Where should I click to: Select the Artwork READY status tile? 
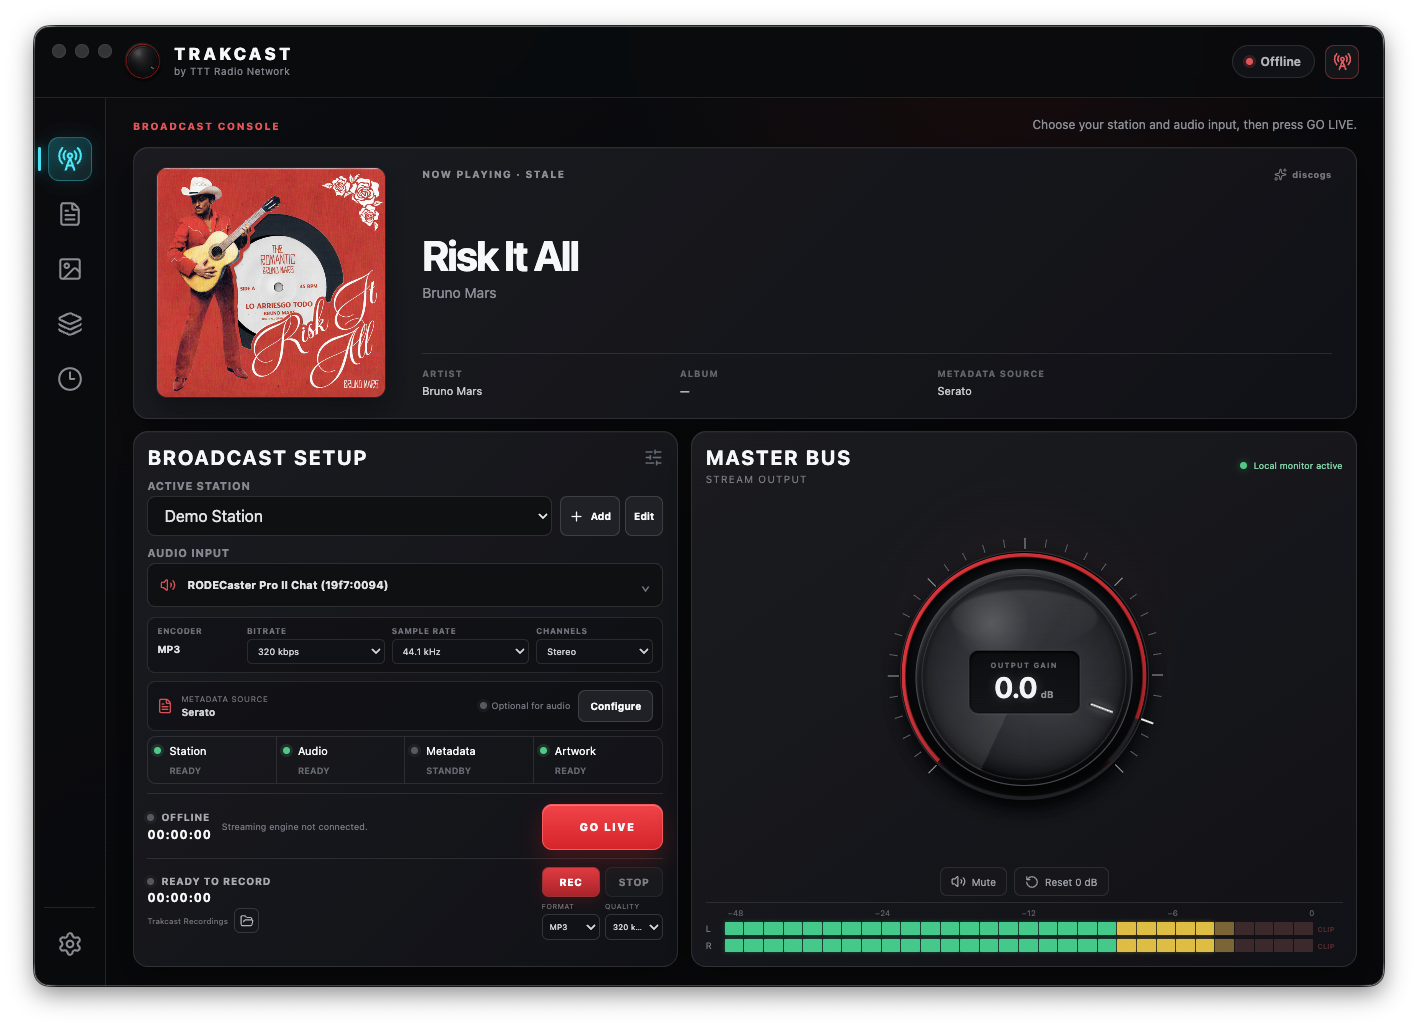click(598, 760)
